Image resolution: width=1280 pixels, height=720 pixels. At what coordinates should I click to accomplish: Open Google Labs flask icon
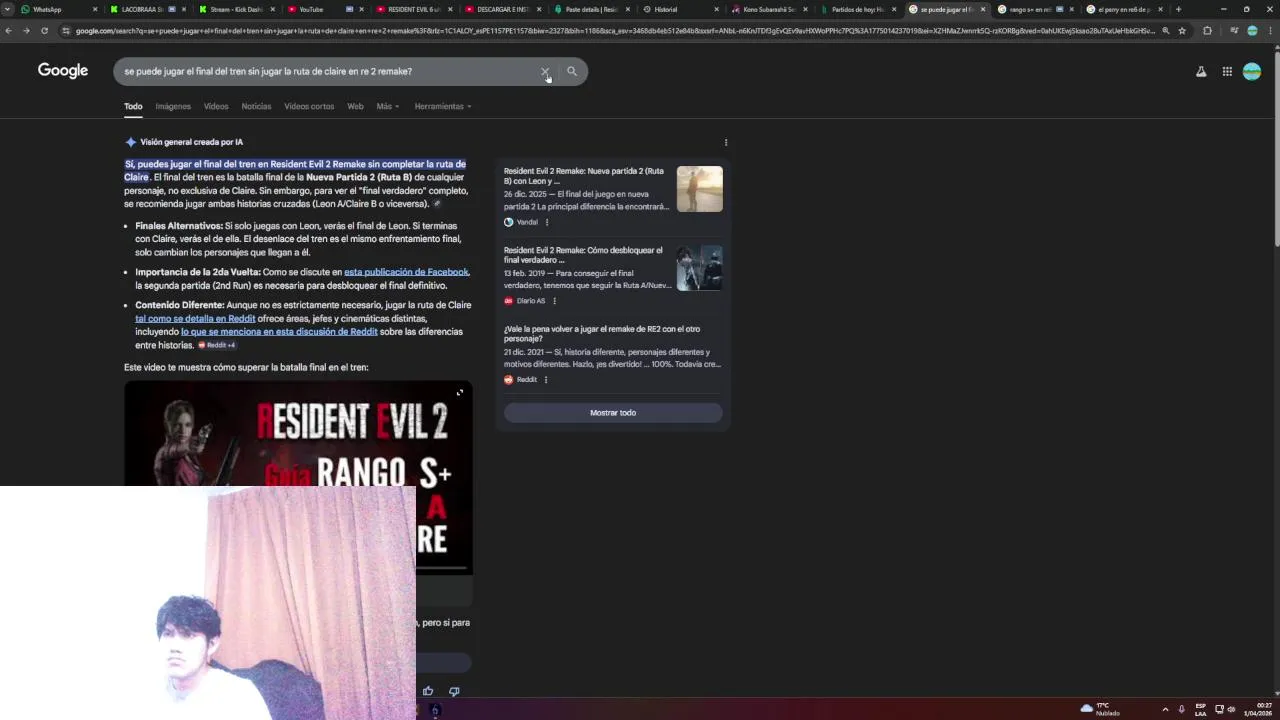1201,71
